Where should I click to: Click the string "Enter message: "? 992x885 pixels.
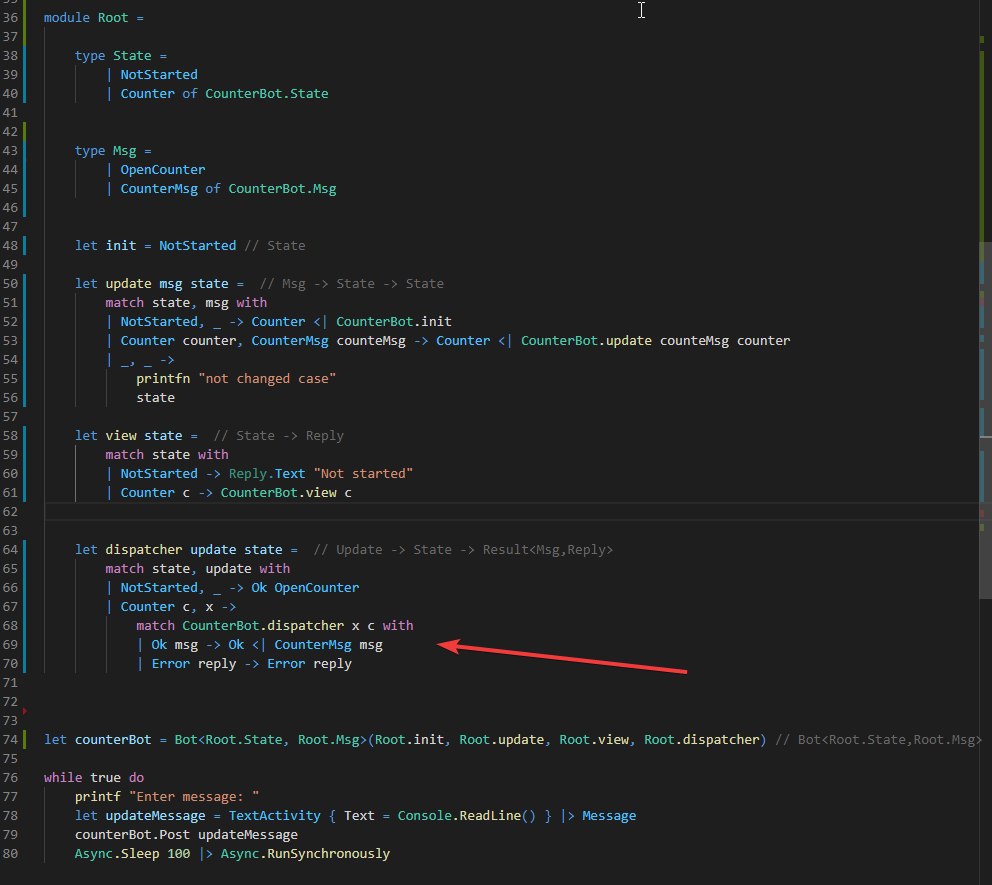[214, 797]
